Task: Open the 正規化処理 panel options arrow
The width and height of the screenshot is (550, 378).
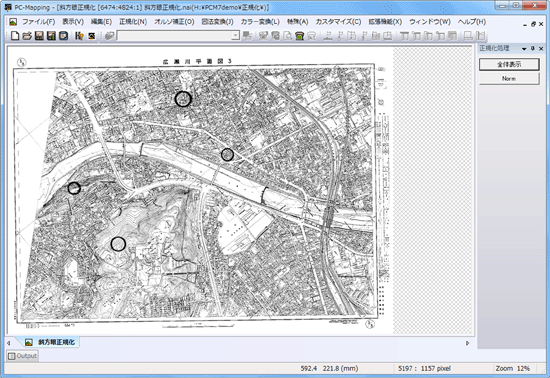Action: point(524,49)
